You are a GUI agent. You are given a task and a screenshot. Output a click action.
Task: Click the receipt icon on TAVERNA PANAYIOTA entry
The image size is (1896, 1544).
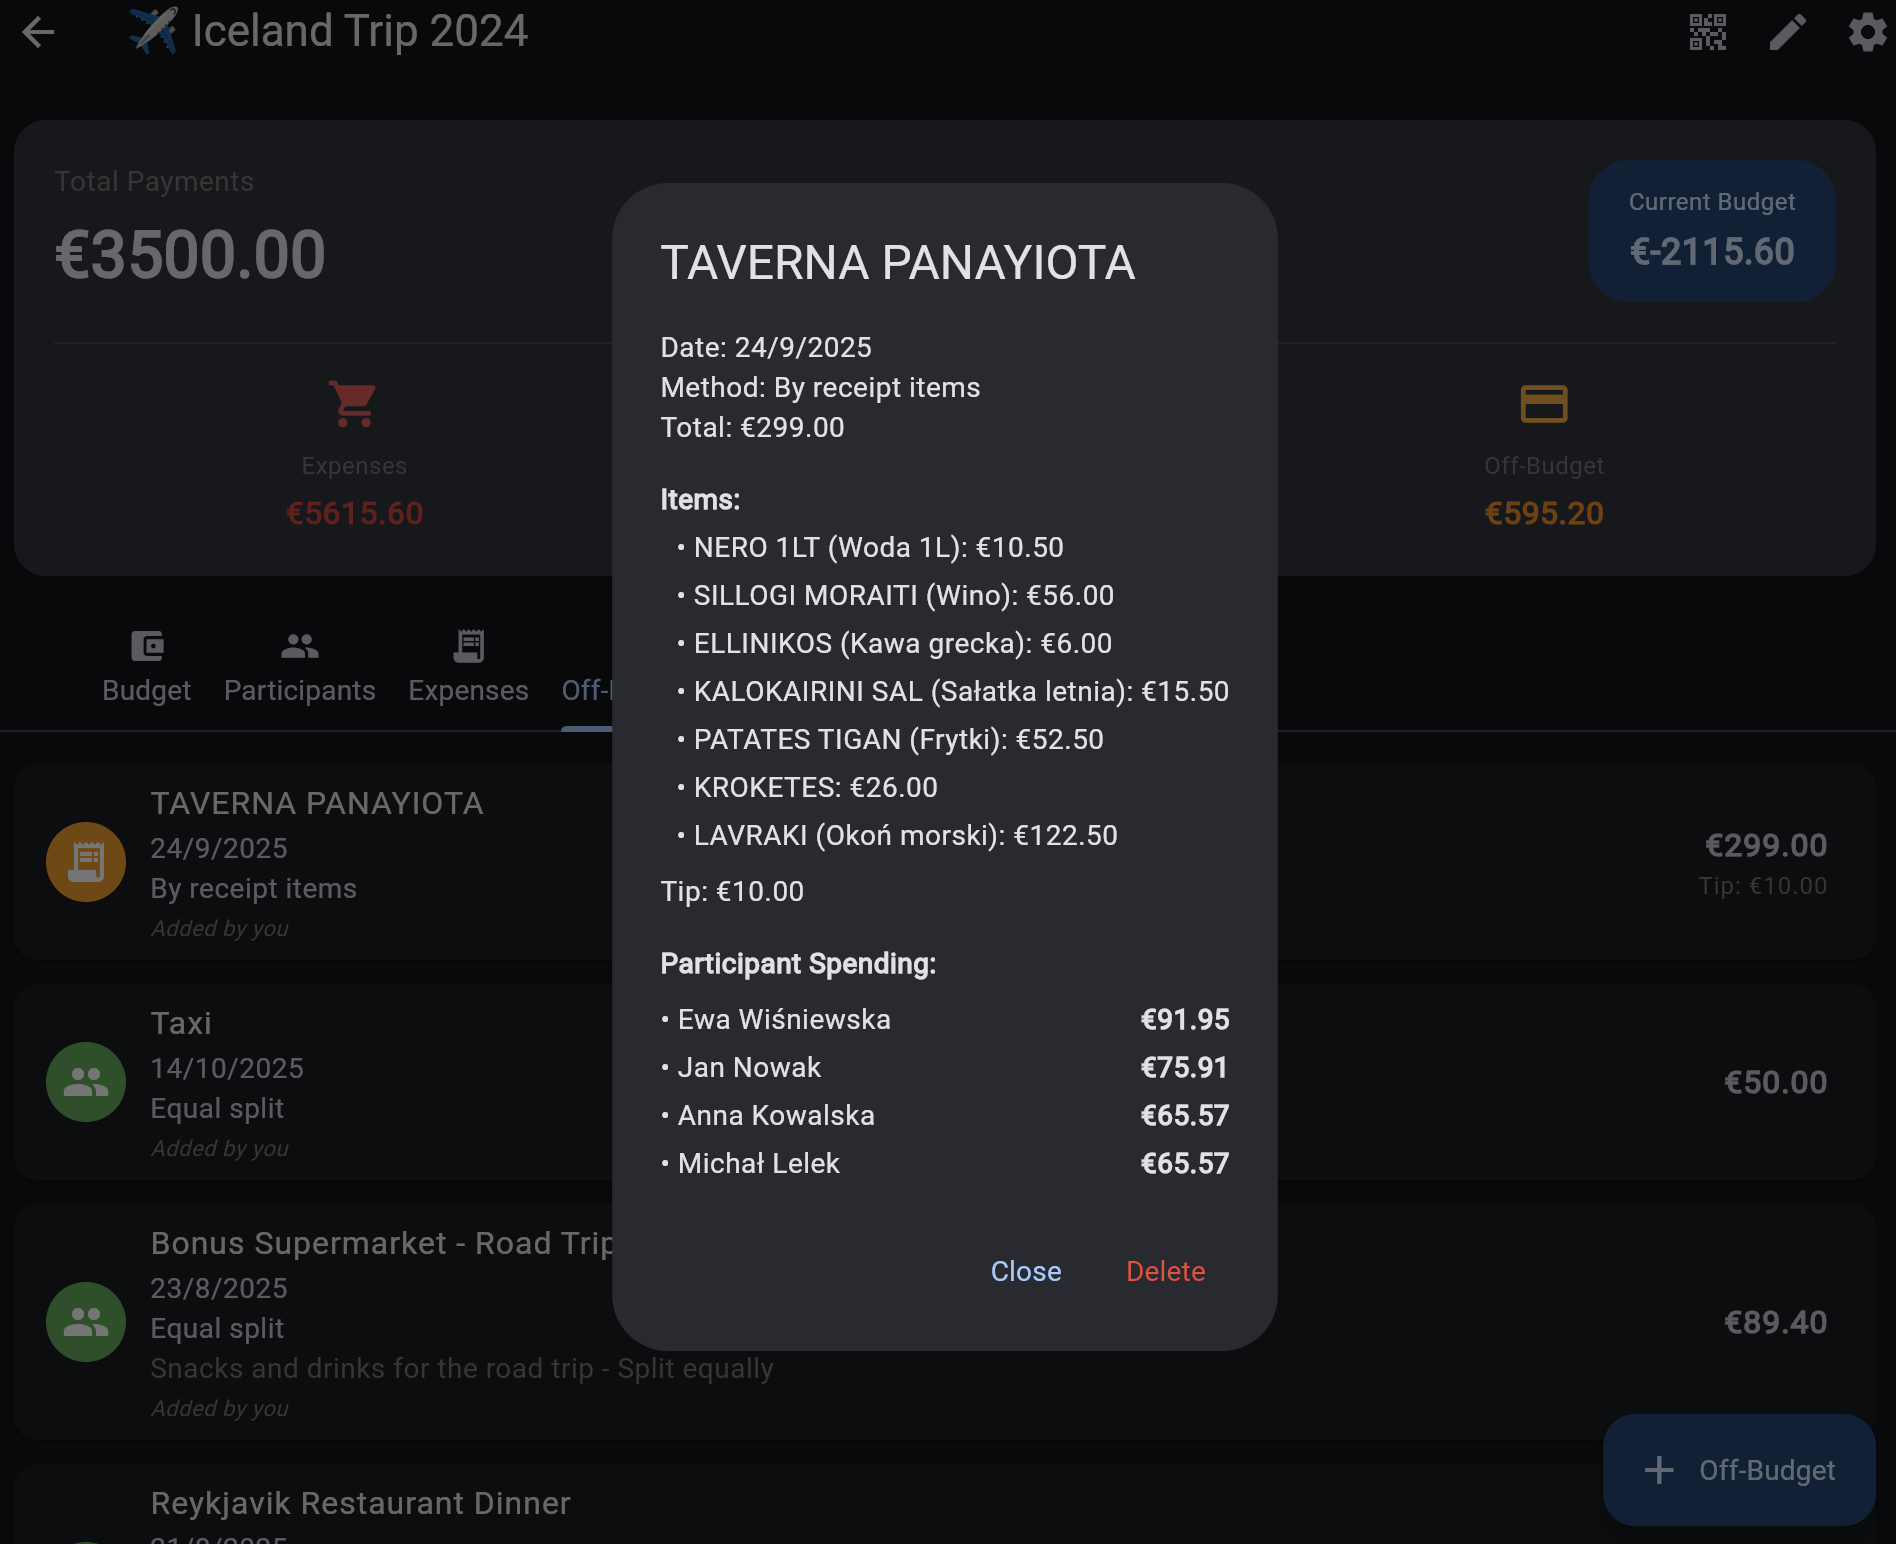[x=85, y=861]
